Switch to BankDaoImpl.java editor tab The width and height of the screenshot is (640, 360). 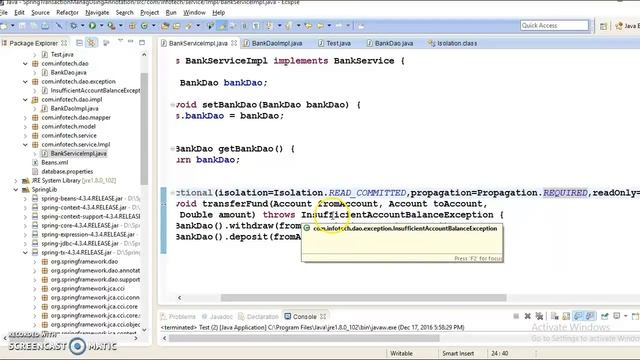273,43
